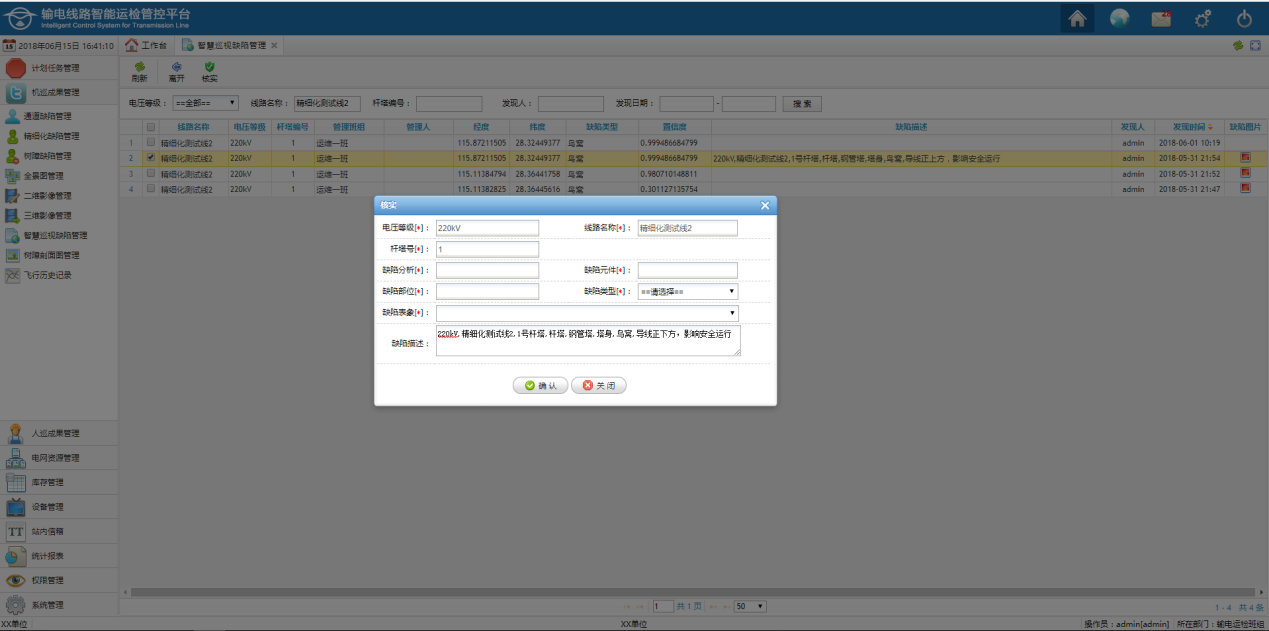Click the 缺陷分析 input field
The image size is (1269, 631).
[487, 270]
